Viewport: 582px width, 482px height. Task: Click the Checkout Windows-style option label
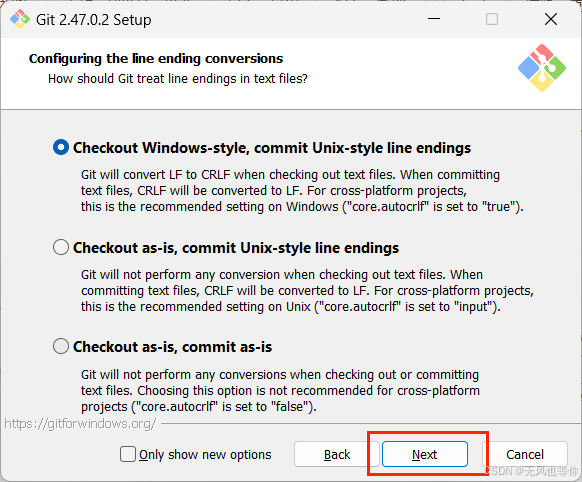click(272, 148)
